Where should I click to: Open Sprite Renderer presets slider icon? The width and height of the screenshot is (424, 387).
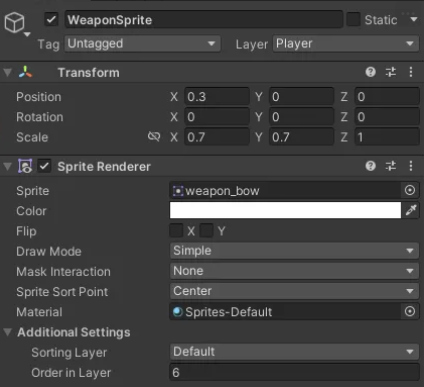[x=391, y=166]
